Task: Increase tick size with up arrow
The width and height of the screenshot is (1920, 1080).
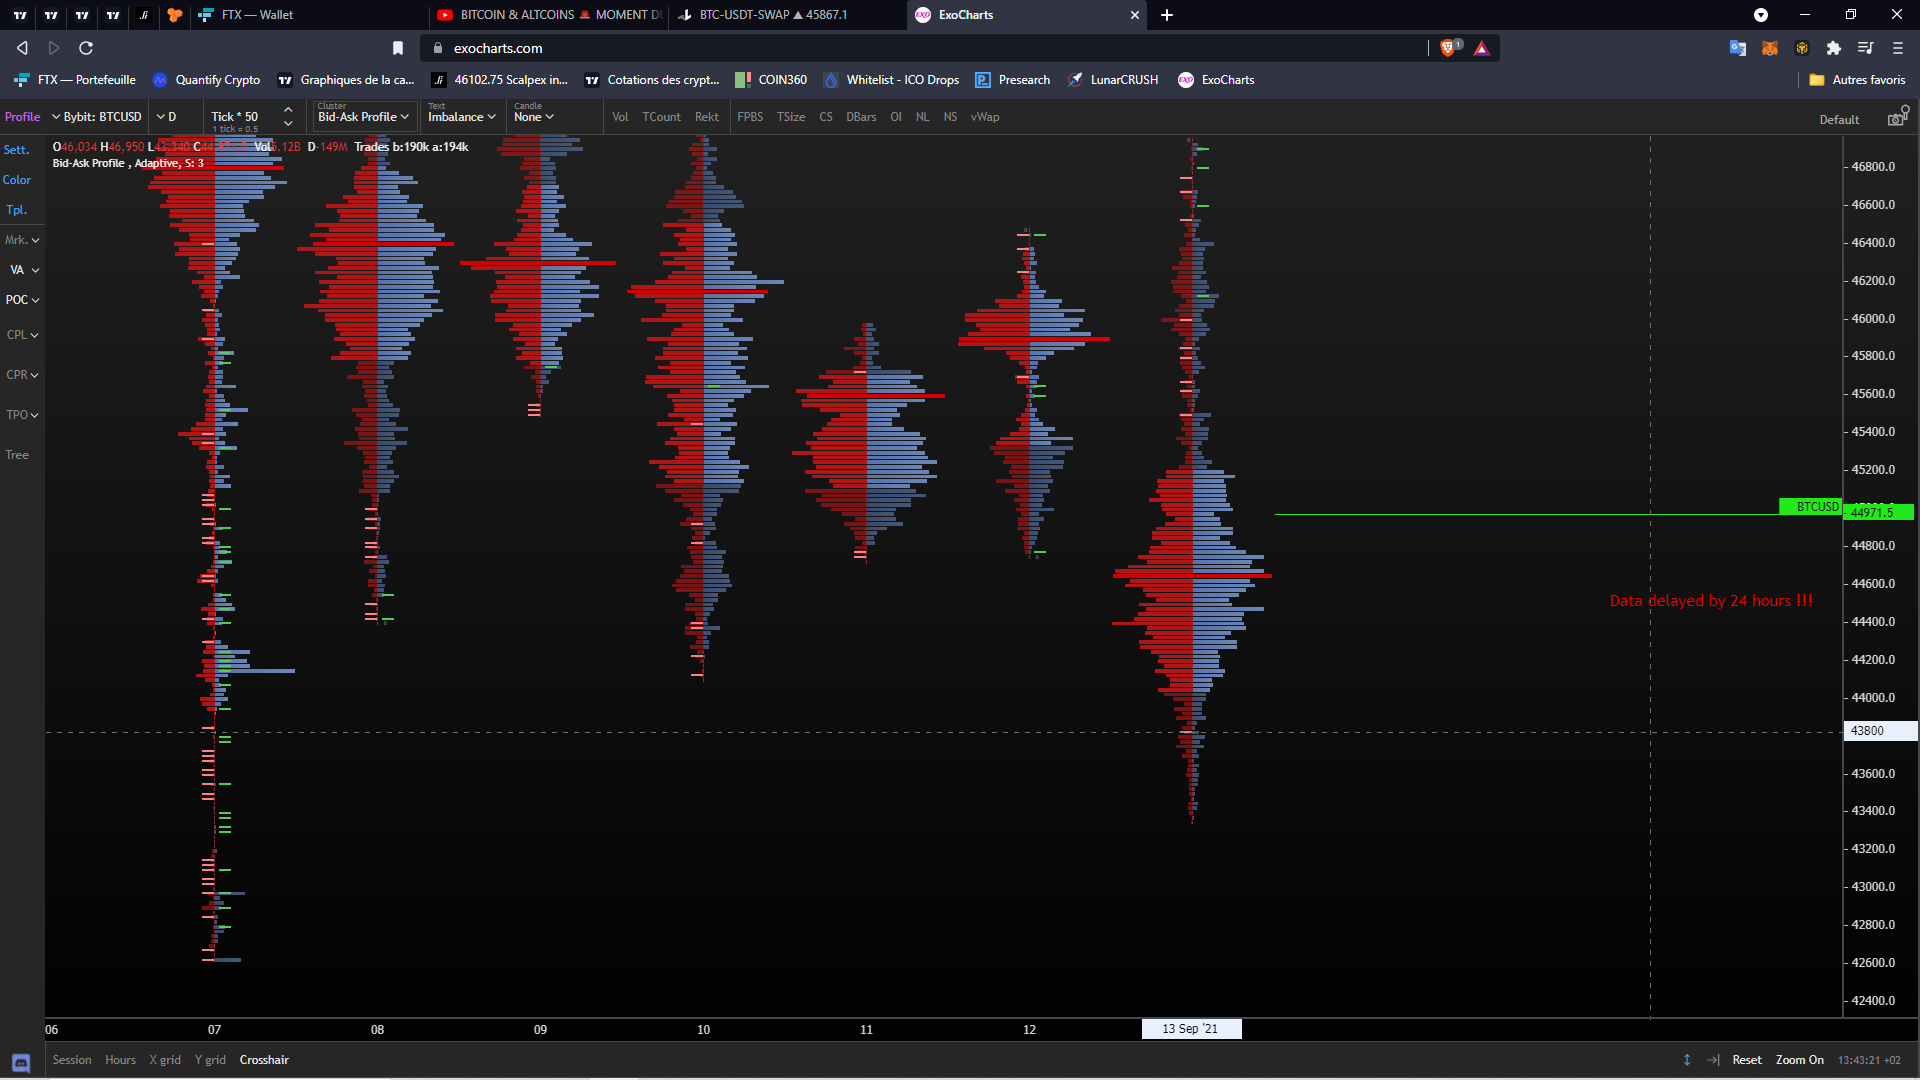Action: pos(288,109)
